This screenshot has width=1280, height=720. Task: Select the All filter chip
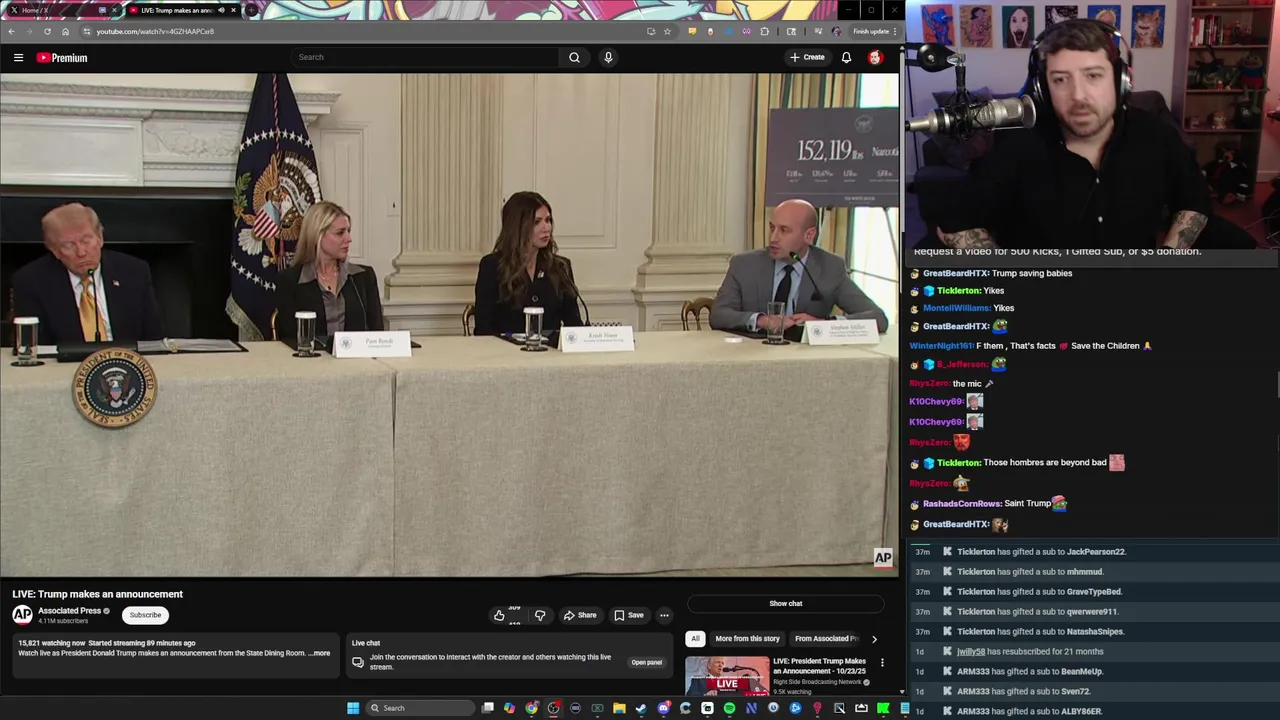tap(695, 638)
